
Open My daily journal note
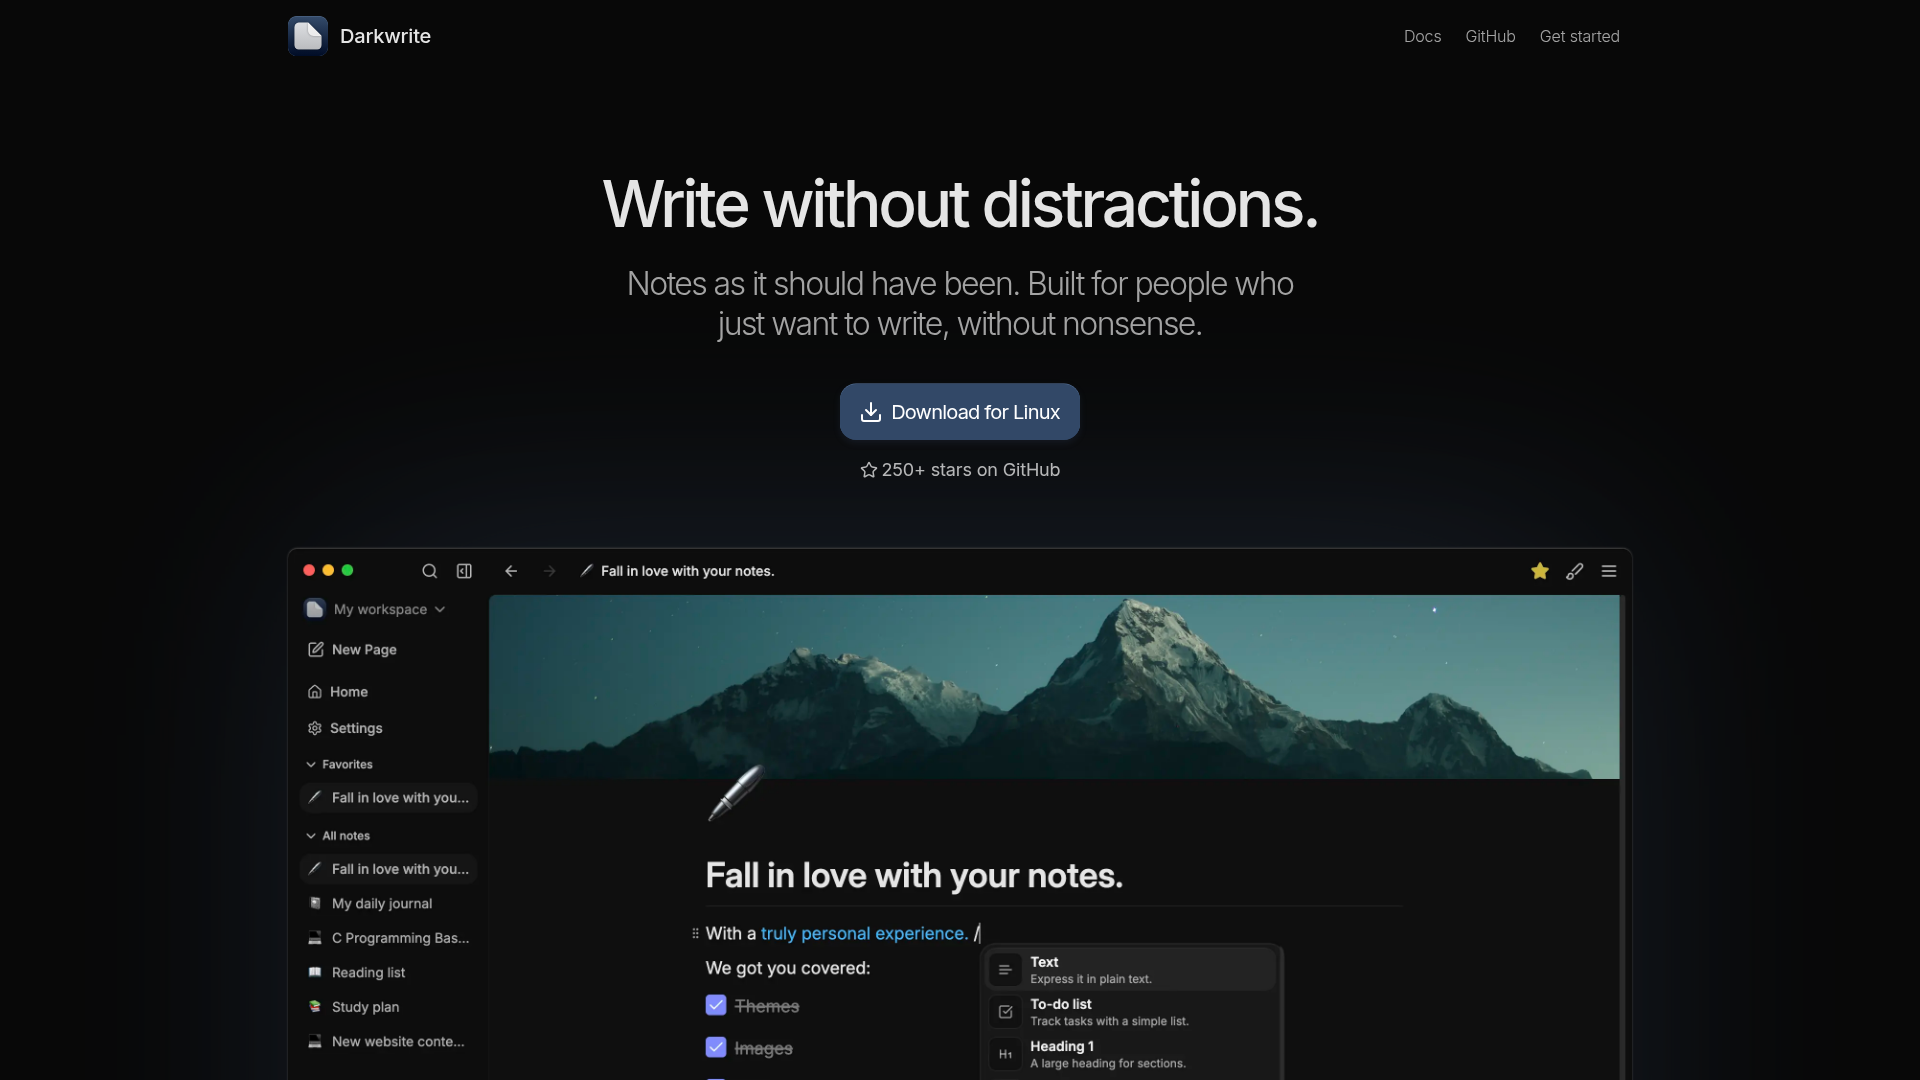click(x=389, y=904)
